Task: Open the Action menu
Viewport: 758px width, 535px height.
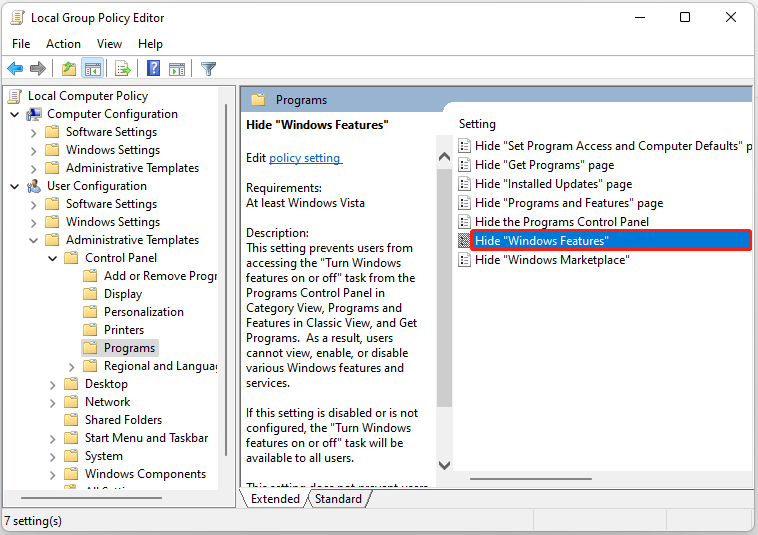Action: (x=63, y=44)
